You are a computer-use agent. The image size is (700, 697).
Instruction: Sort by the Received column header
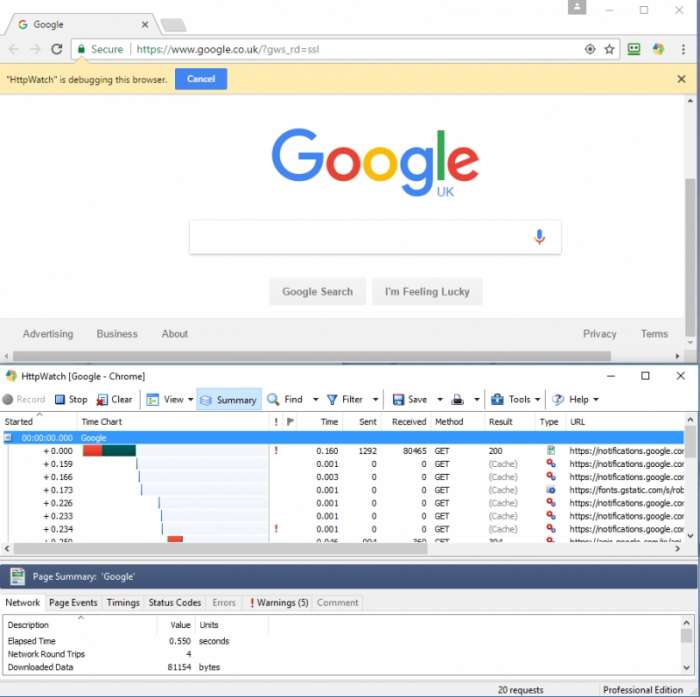(408, 422)
